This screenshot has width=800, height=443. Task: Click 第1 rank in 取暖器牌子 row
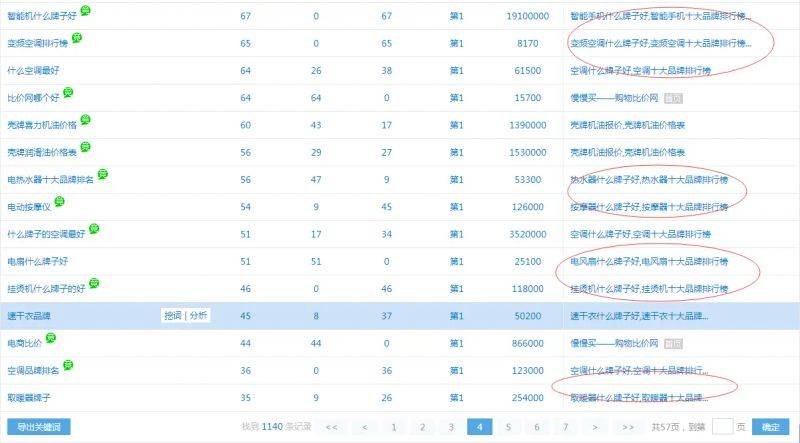click(x=457, y=398)
